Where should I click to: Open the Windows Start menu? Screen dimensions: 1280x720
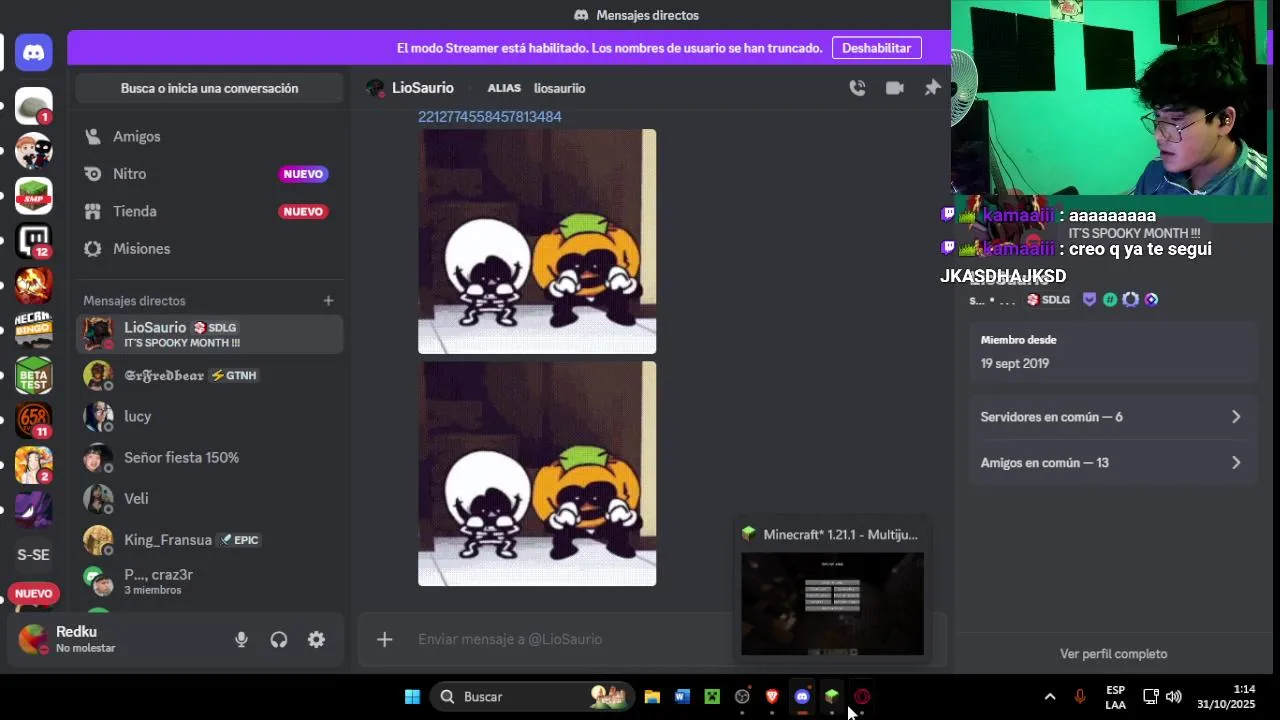412,696
